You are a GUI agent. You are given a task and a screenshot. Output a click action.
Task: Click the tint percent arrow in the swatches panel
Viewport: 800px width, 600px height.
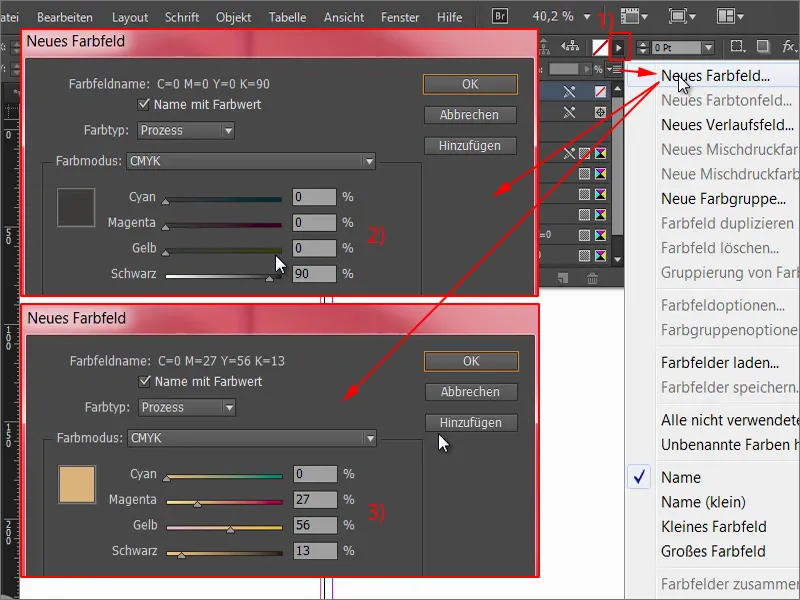(x=587, y=69)
